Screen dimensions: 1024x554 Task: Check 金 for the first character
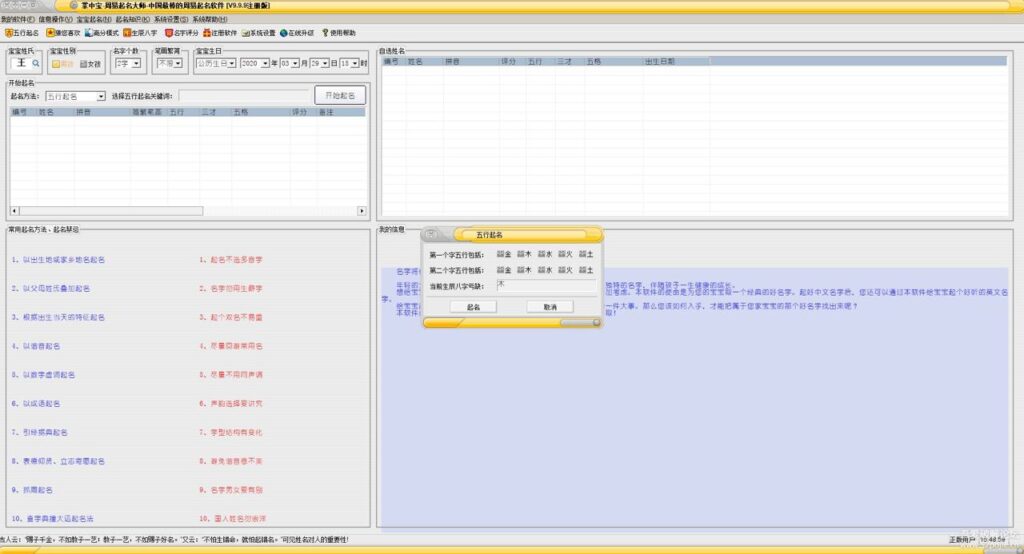500,254
